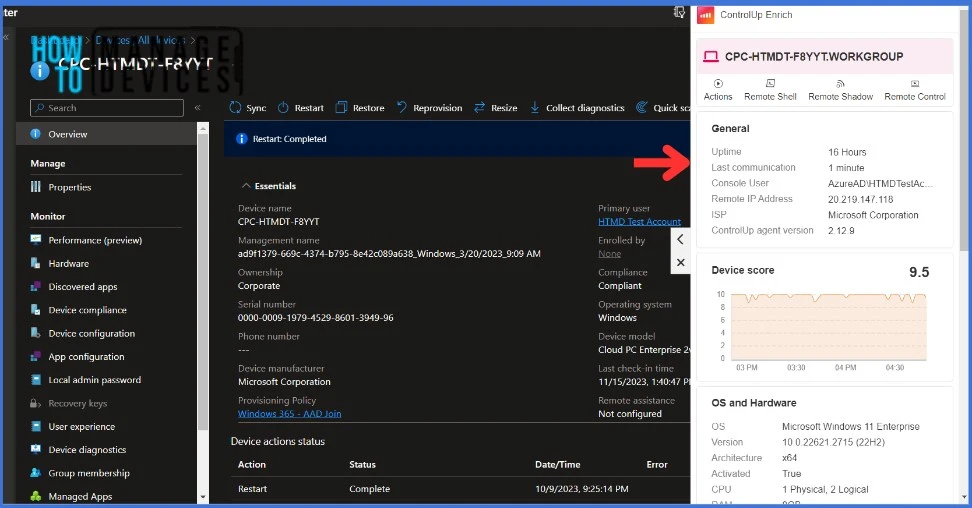Open Remote Control in ControlUp
Viewport: 972px width, 508px height.
(914, 90)
